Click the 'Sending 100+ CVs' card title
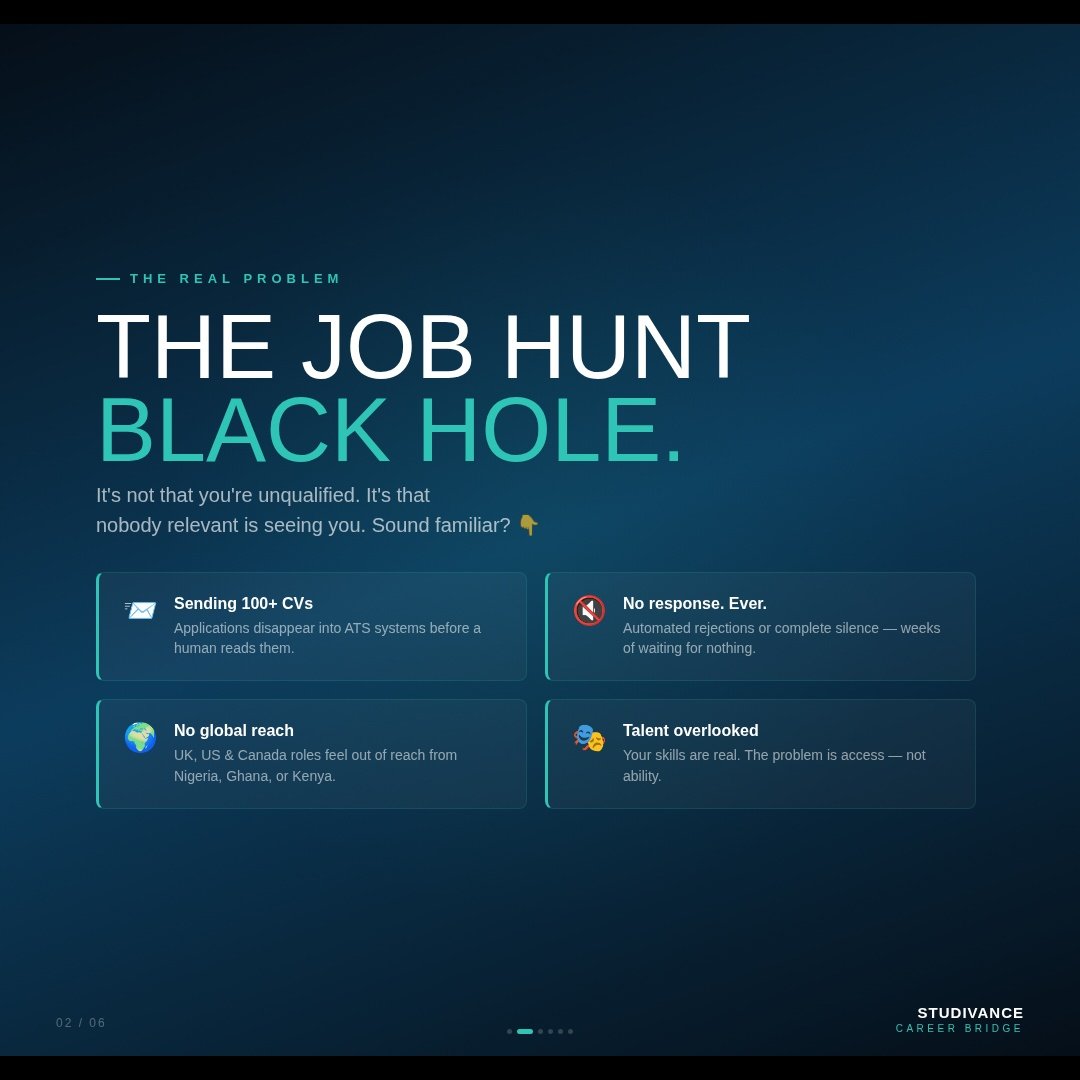Viewport: 1080px width, 1080px height. [x=243, y=603]
